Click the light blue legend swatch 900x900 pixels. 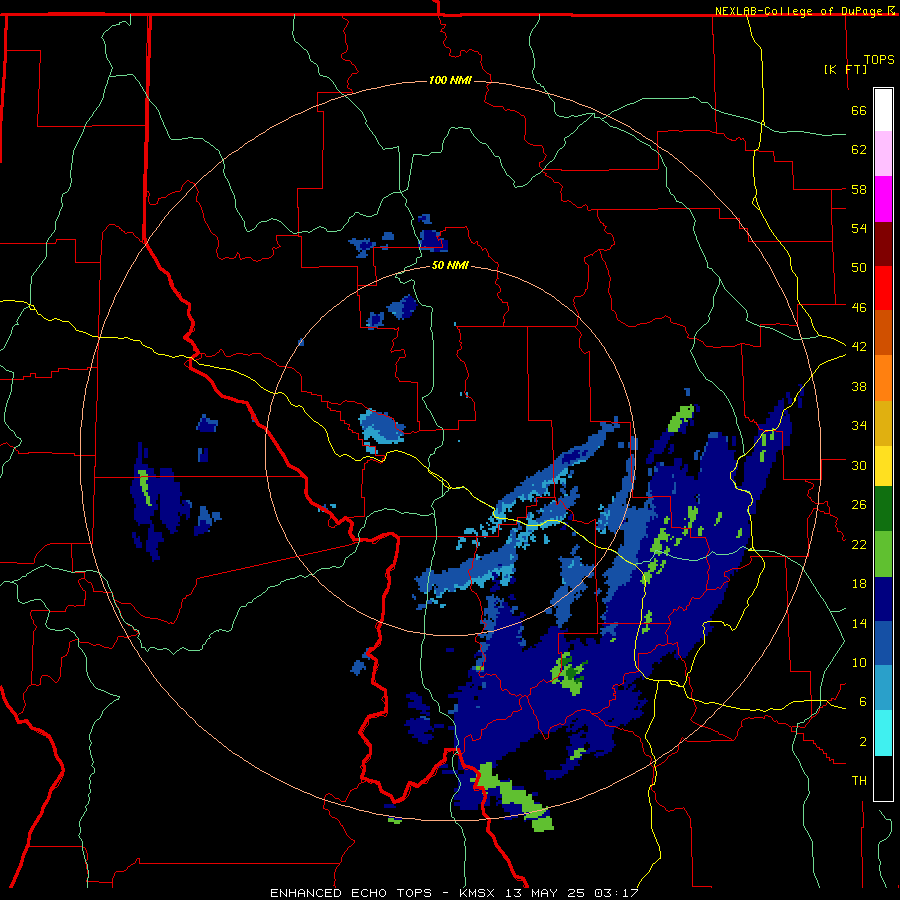pos(883,688)
